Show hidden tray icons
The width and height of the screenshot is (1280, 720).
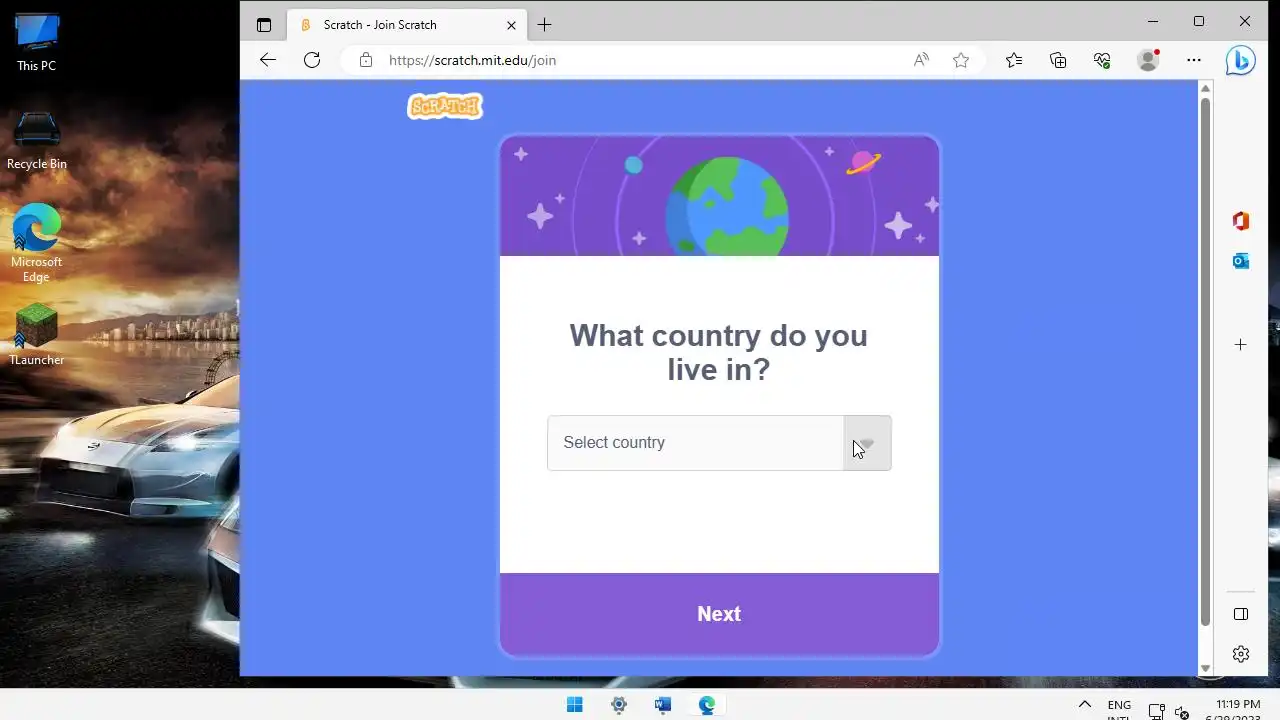(x=1084, y=705)
